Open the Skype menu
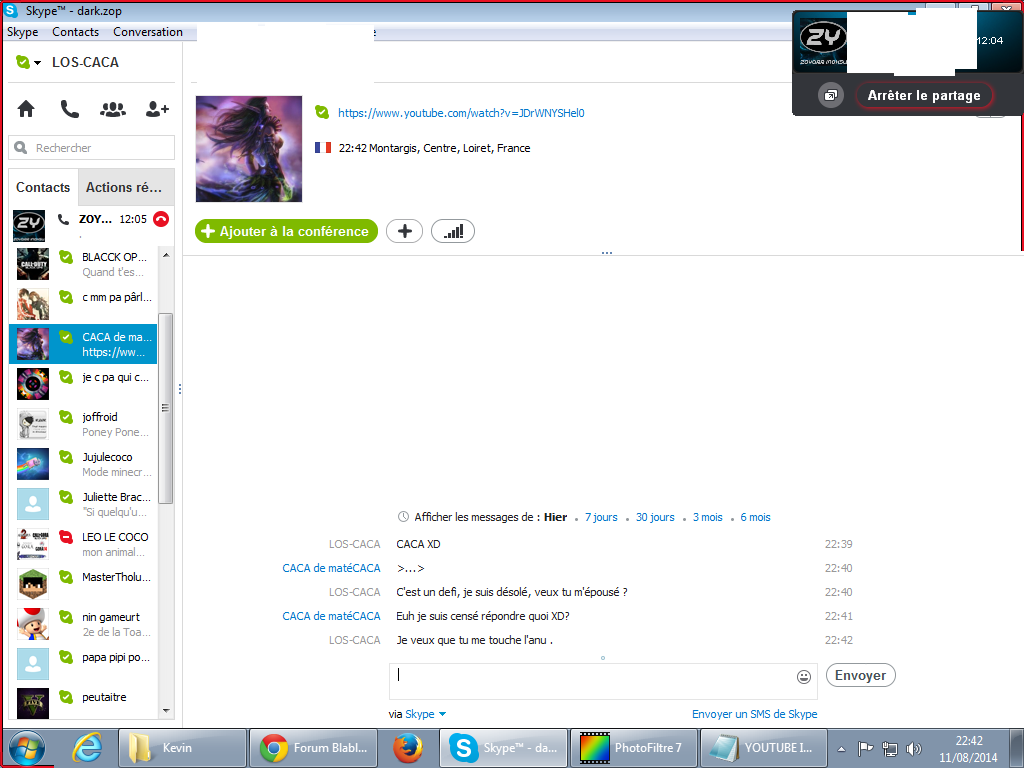The image size is (1024, 768). [x=22, y=32]
